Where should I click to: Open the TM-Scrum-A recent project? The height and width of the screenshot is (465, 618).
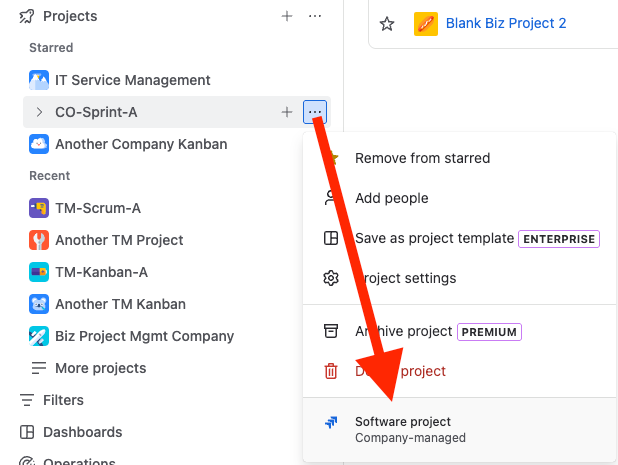[97, 208]
